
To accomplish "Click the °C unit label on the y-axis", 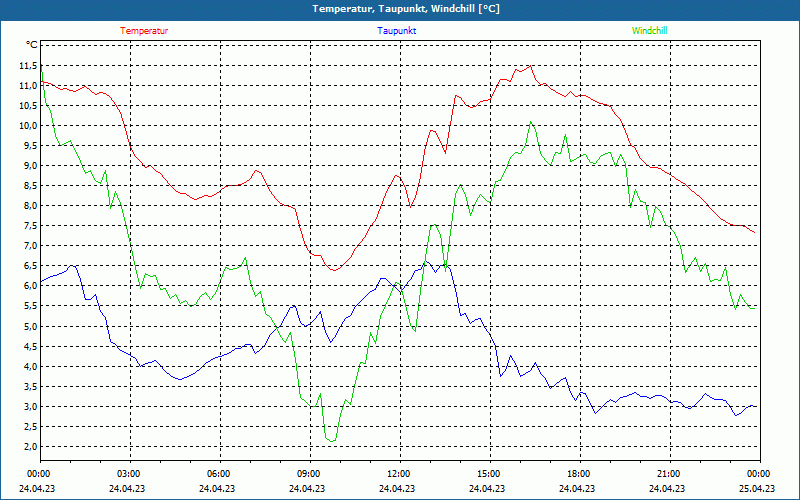I will click(32, 45).
